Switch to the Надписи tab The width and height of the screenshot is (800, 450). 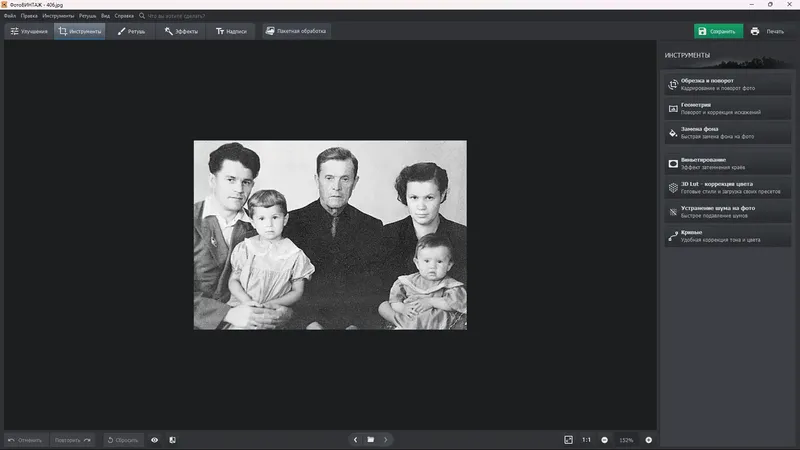pos(231,31)
